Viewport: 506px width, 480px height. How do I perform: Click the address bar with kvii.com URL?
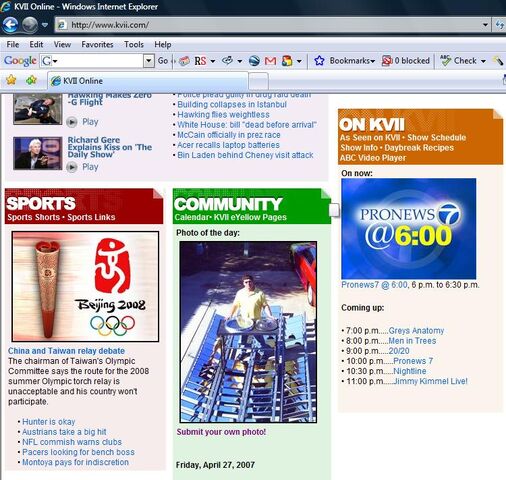pos(268,25)
